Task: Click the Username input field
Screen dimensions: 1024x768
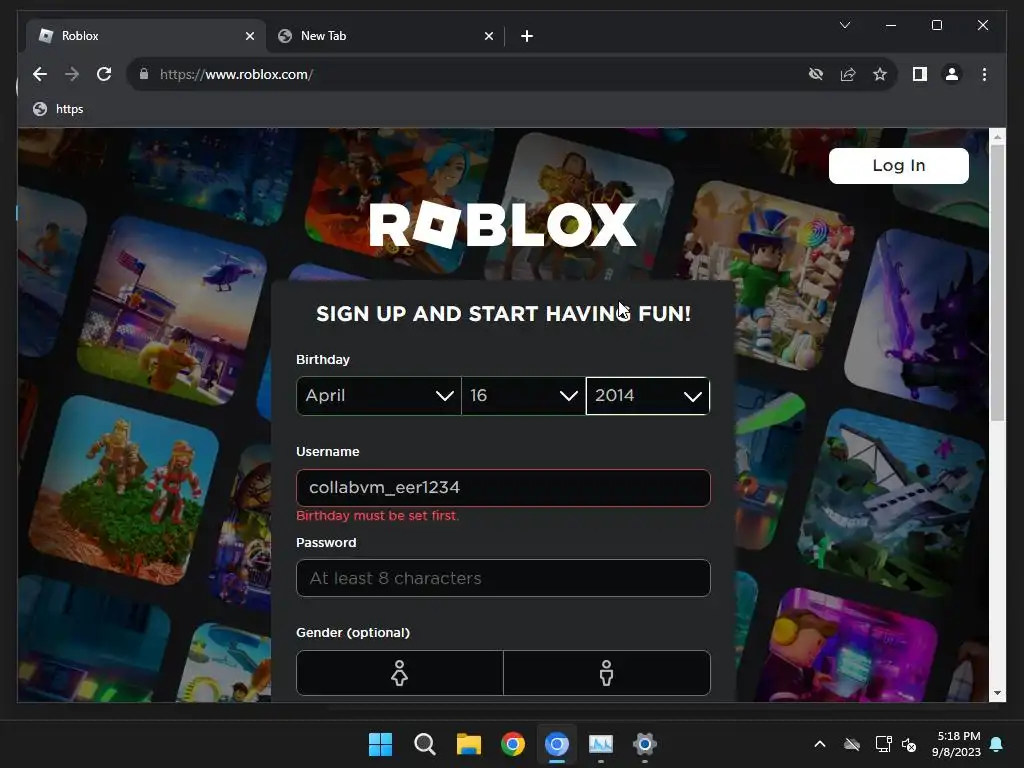Action: (x=503, y=488)
